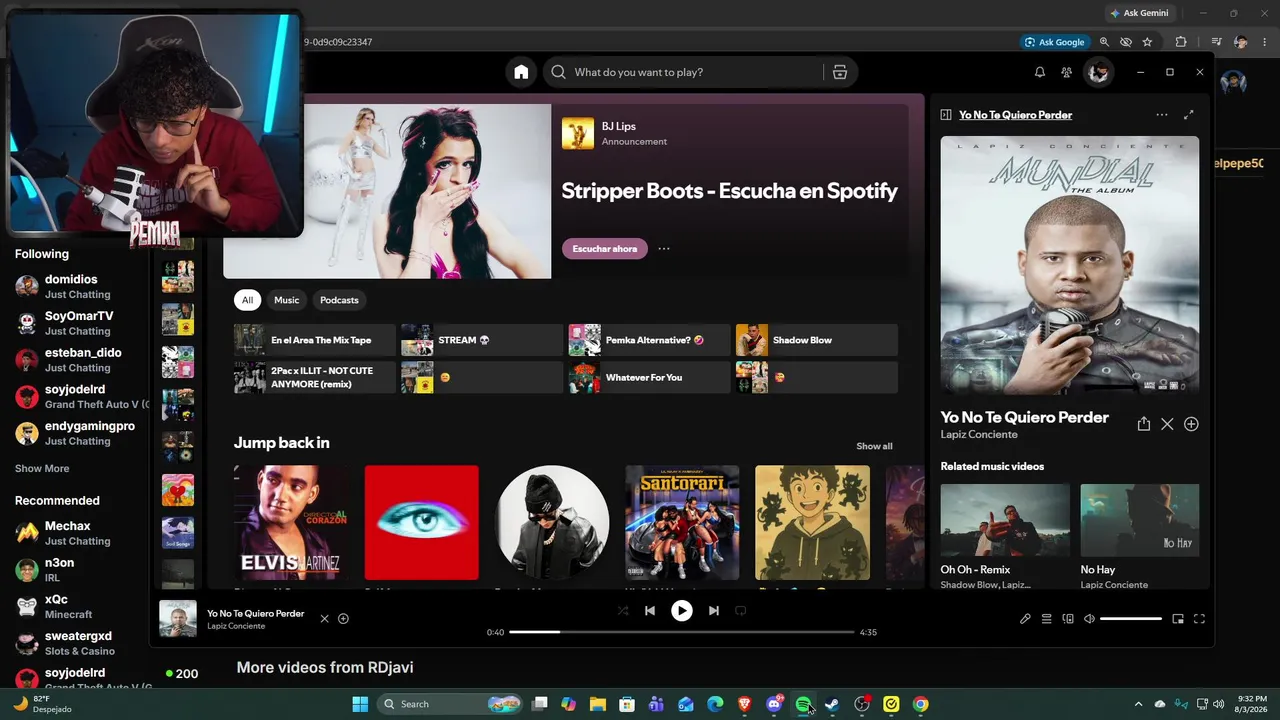This screenshot has width=1280, height=720.
Task: Open Chrome's zoom magnifier icon in the address bar
Action: point(1104,42)
